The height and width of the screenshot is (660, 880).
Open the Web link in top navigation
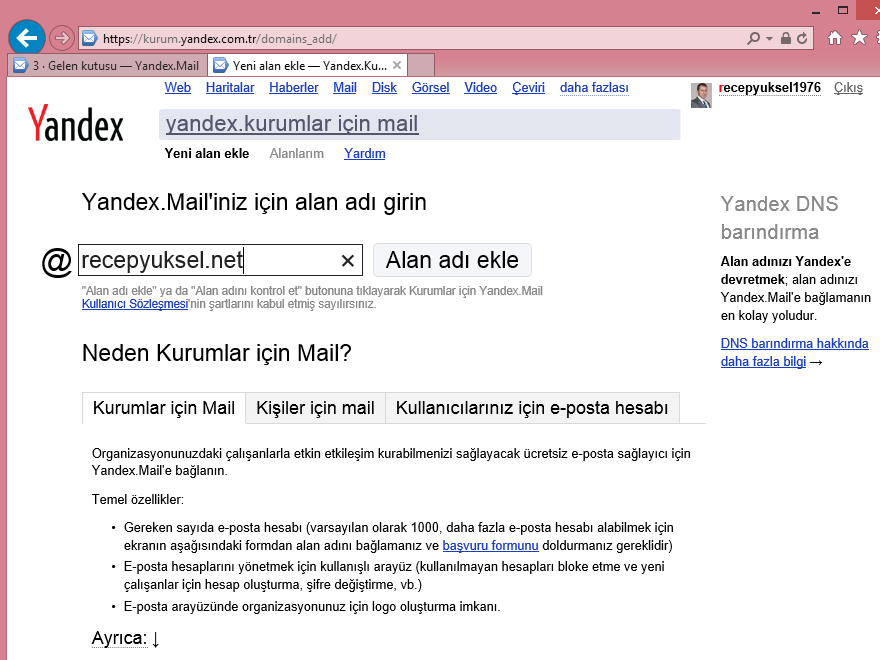point(177,88)
